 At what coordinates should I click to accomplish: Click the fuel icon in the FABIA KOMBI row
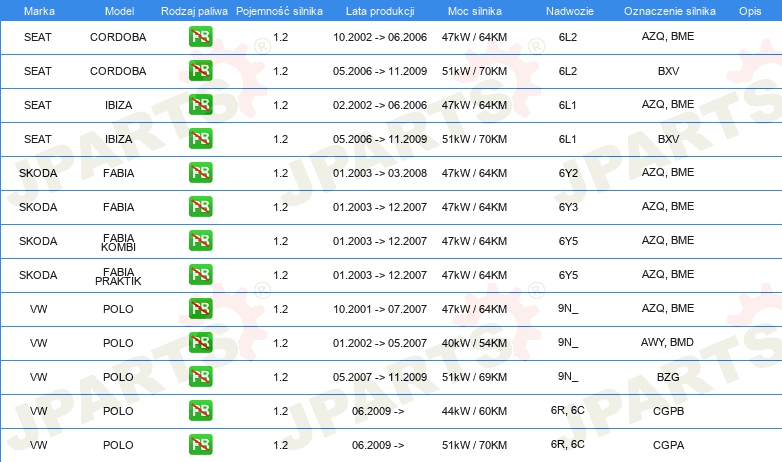200,240
